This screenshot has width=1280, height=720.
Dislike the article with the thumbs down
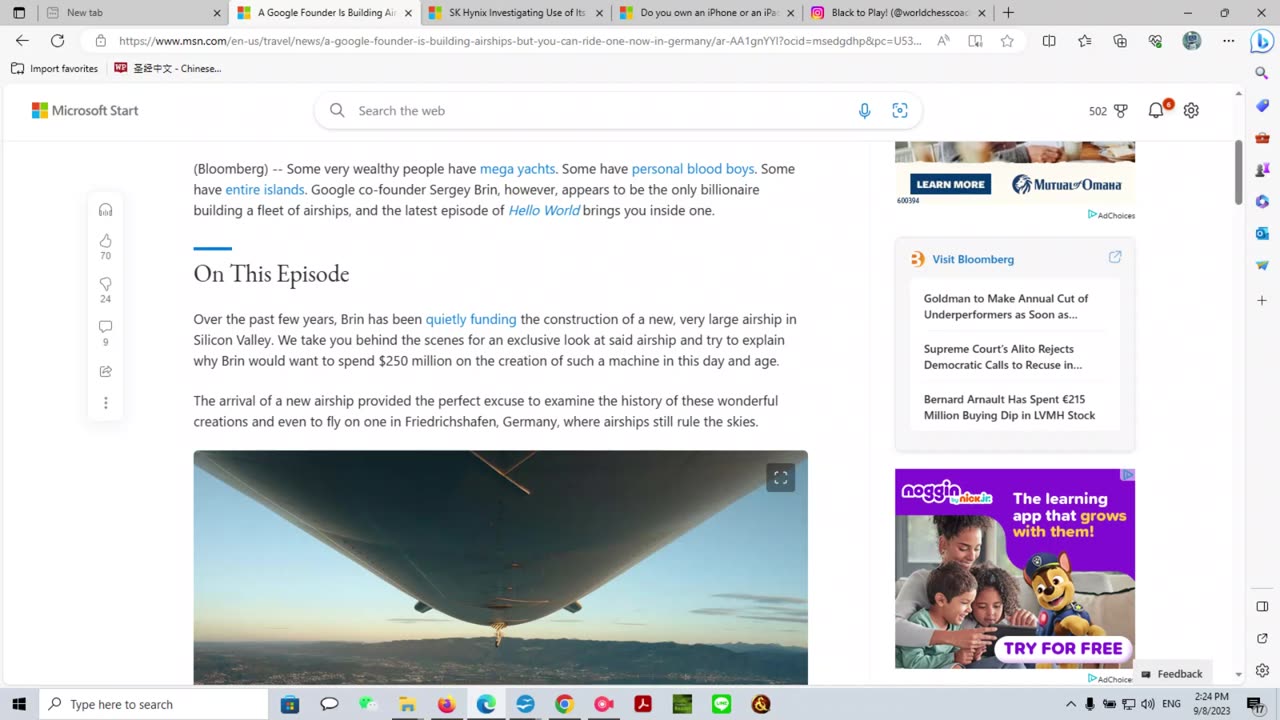(x=105, y=284)
